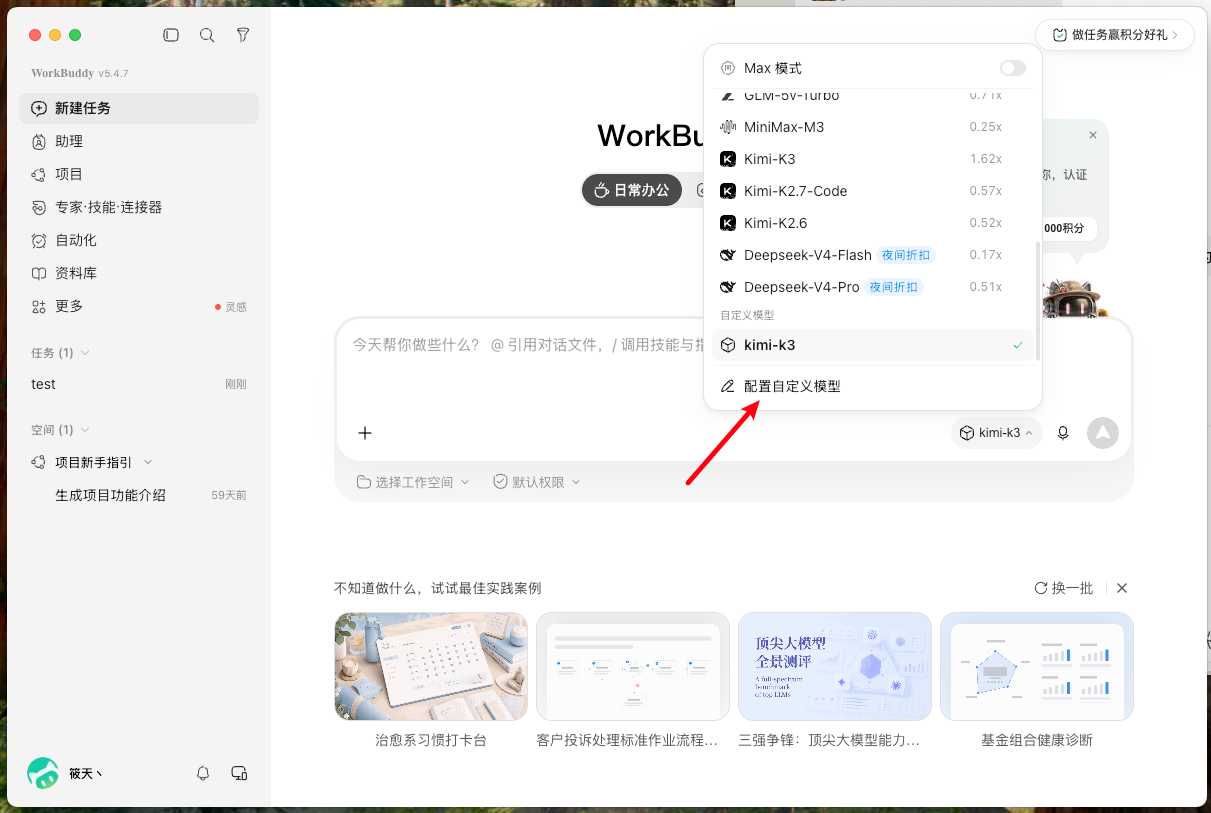The height and width of the screenshot is (813, 1211).
Task: Open notifications bell icon
Action: (203, 773)
